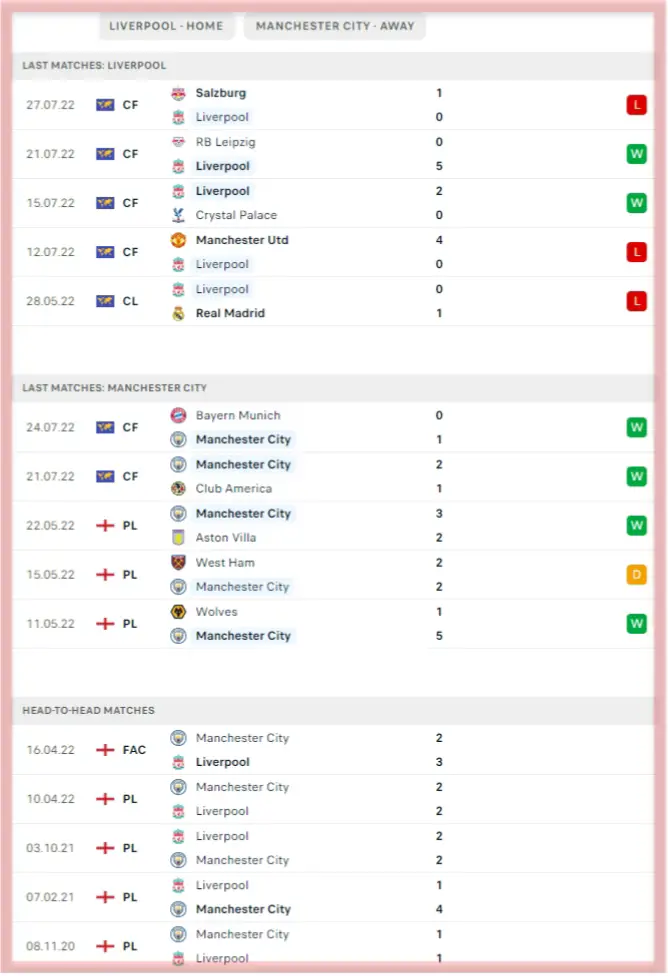Click the Wolves team crest
Image resolution: width=668 pixels, height=976 pixels.
(178, 612)
